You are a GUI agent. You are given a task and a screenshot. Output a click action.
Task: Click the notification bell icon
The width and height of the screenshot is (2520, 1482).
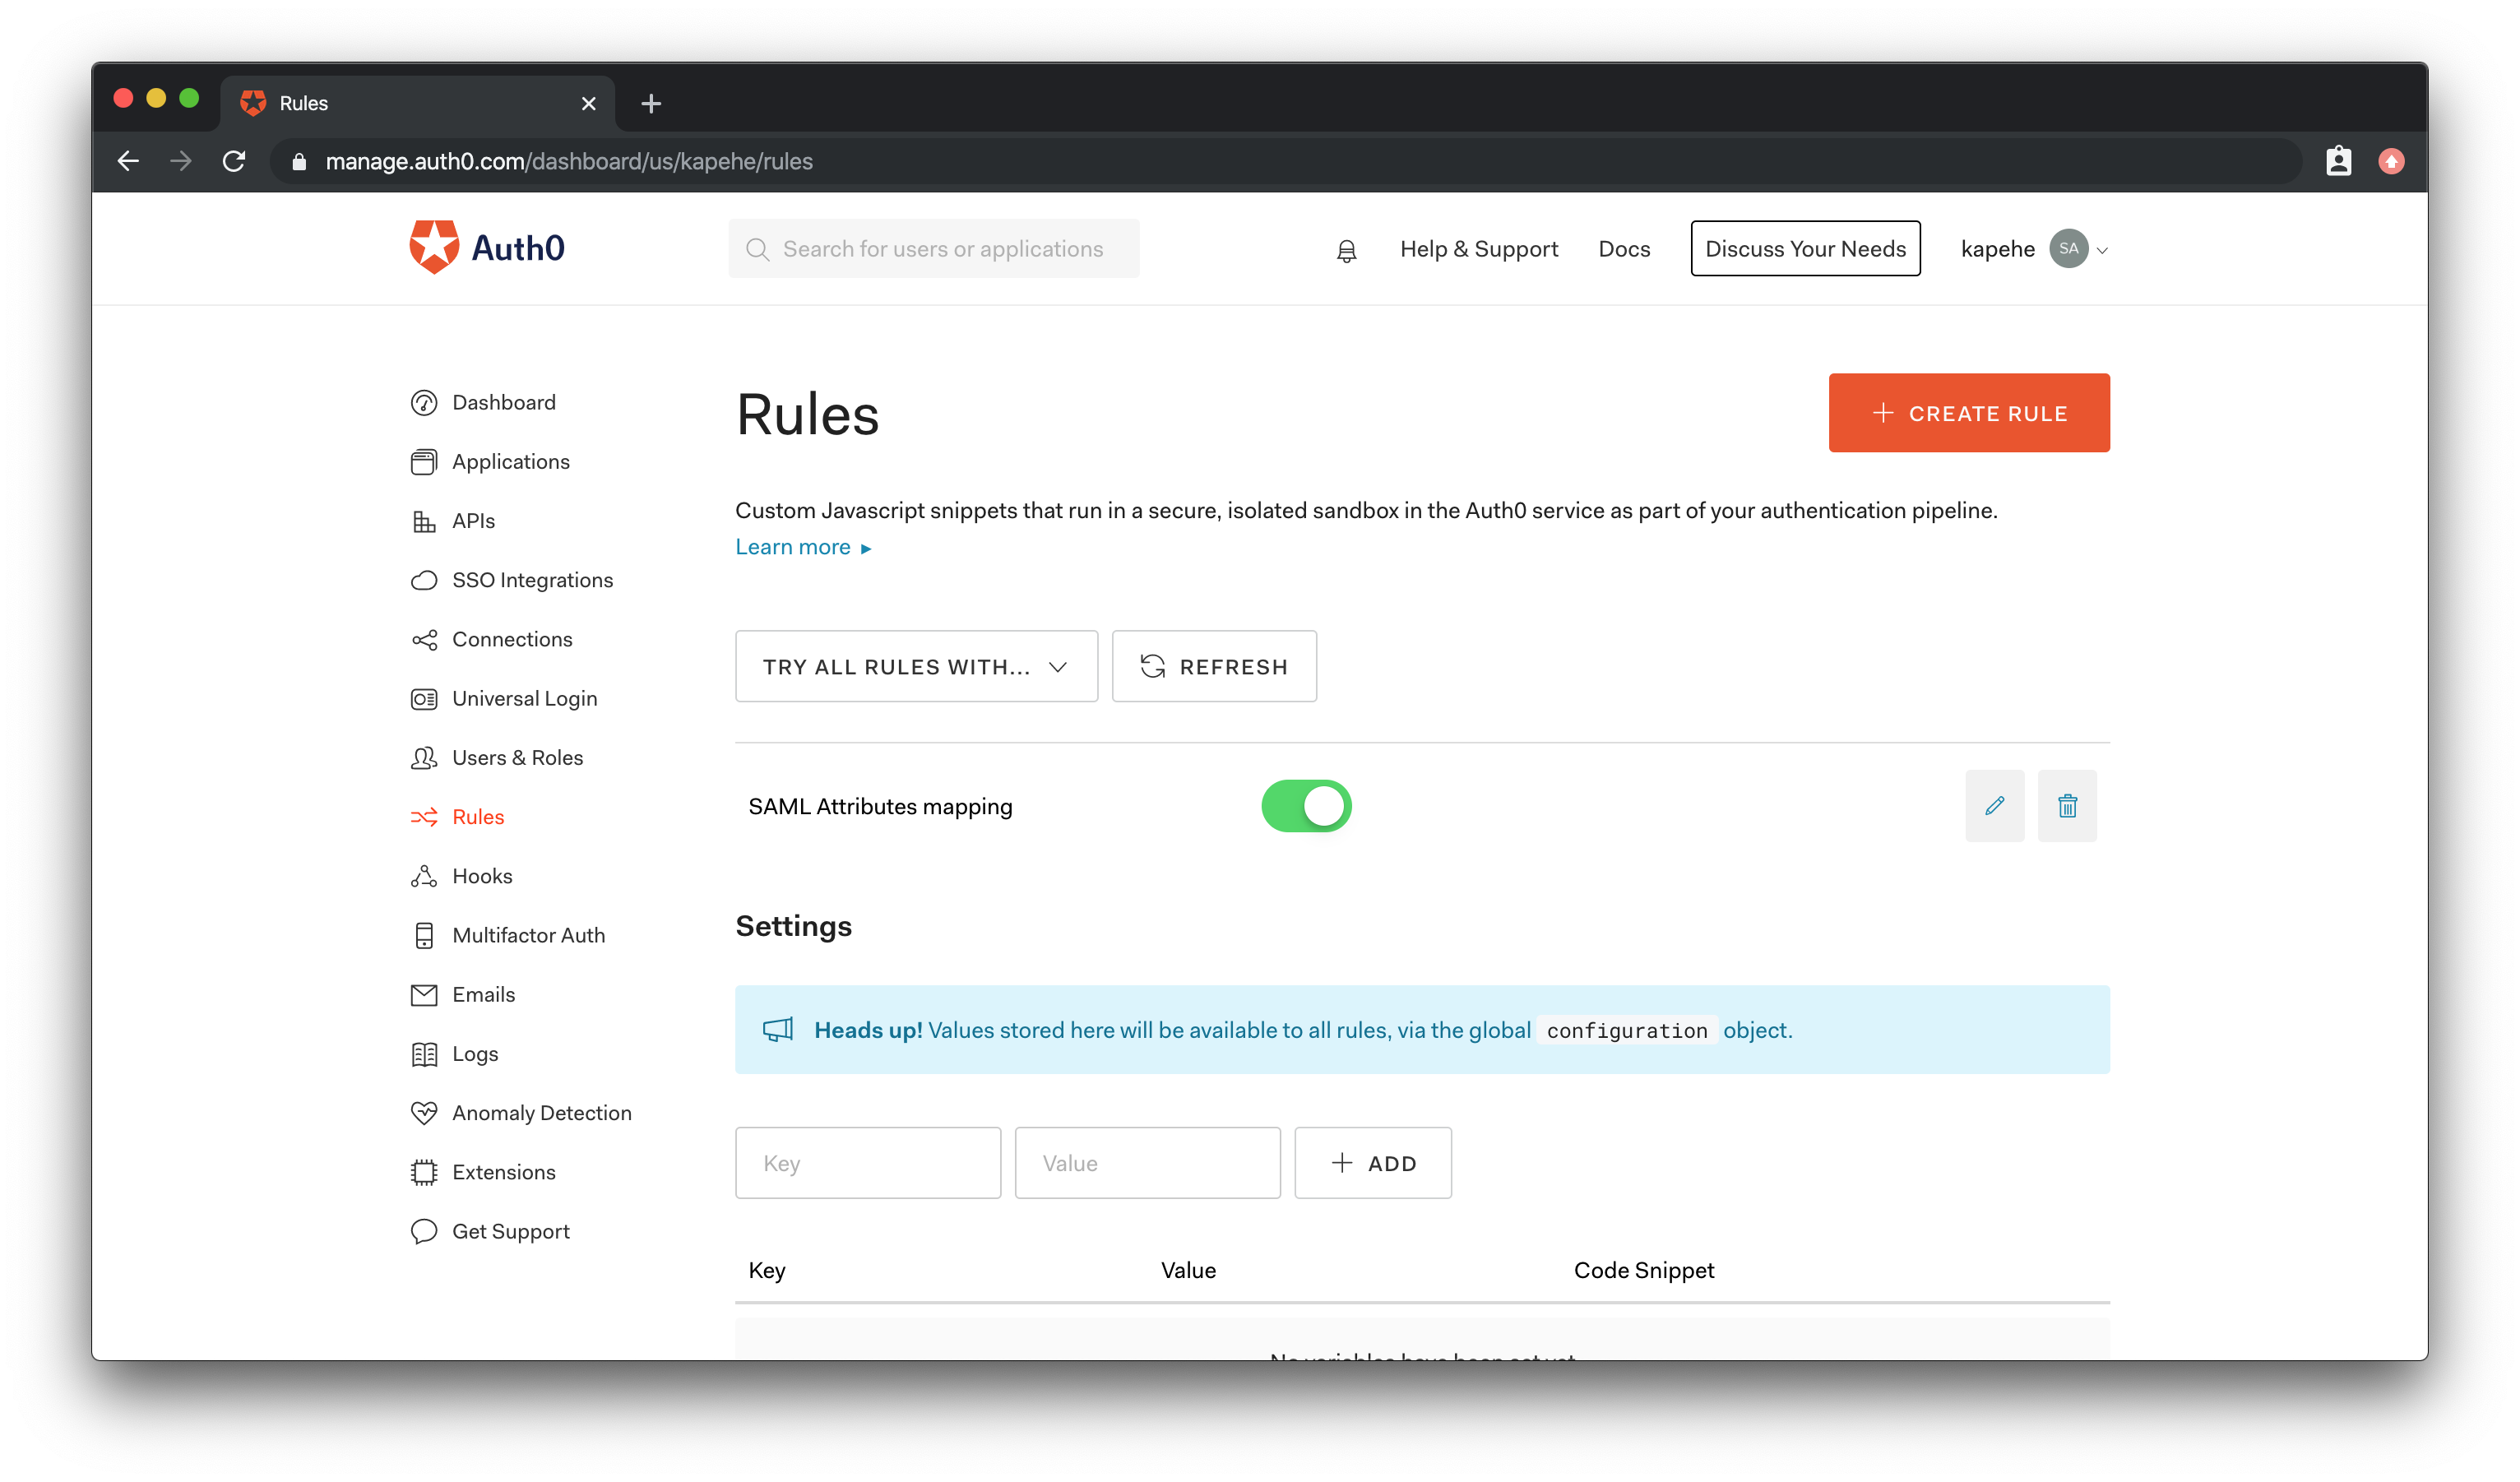point(1346,250)
